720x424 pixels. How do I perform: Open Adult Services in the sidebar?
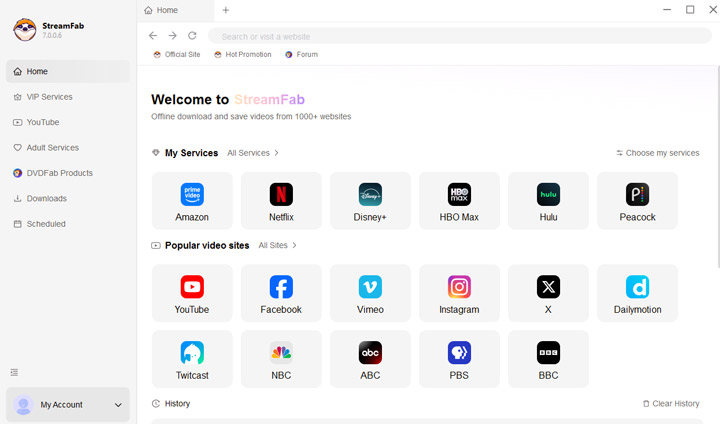pos(68,147)
